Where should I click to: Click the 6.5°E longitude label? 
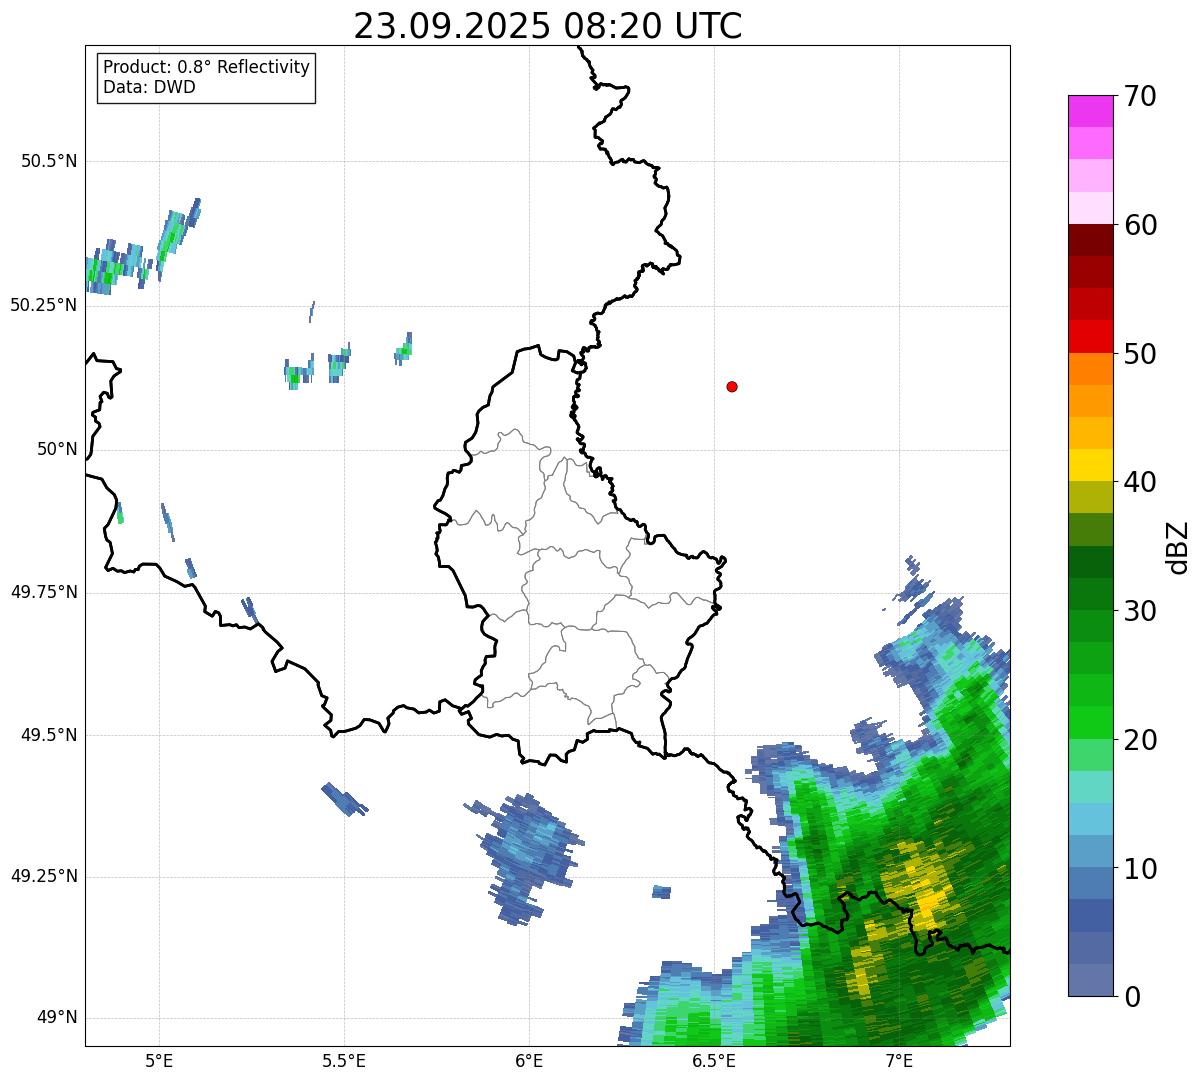pos(714,1060)
